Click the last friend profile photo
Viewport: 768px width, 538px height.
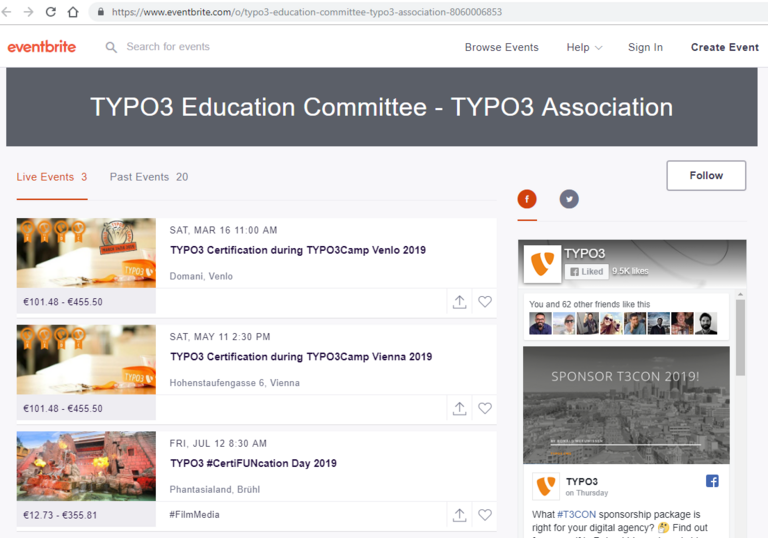pyautogui.click(x=706, y=323)
